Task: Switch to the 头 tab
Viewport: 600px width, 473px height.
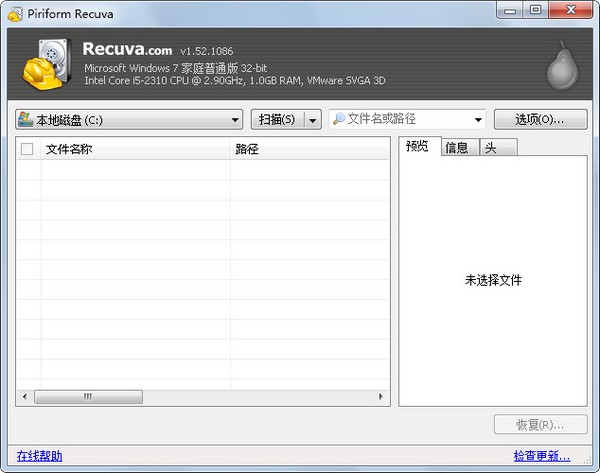Action: click(x=490, y=148)
